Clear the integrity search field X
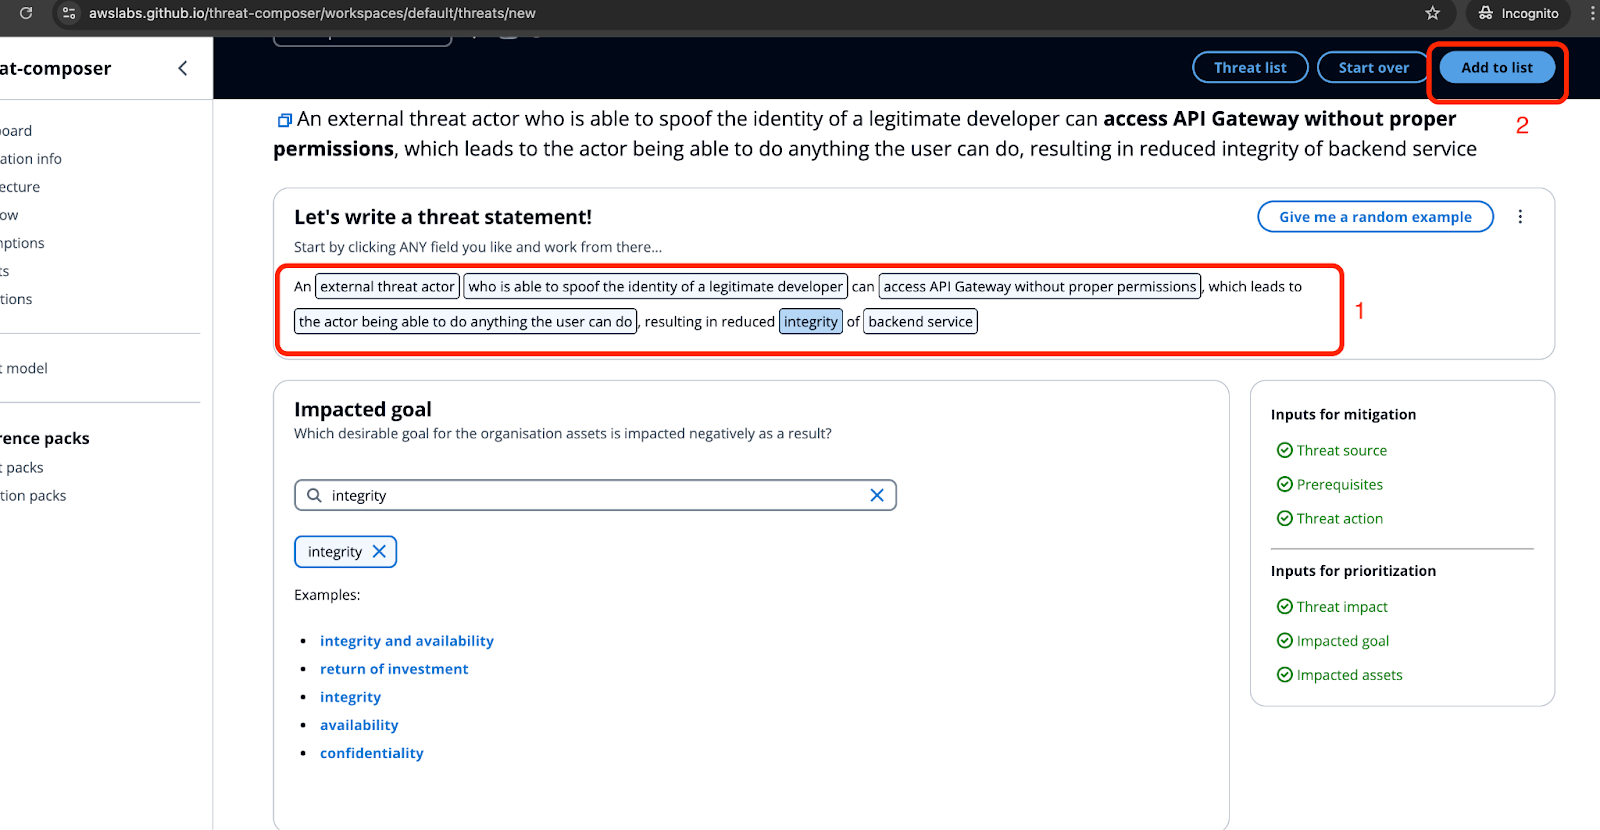This screenshot has width=1600, height=830. coord(877,495)
